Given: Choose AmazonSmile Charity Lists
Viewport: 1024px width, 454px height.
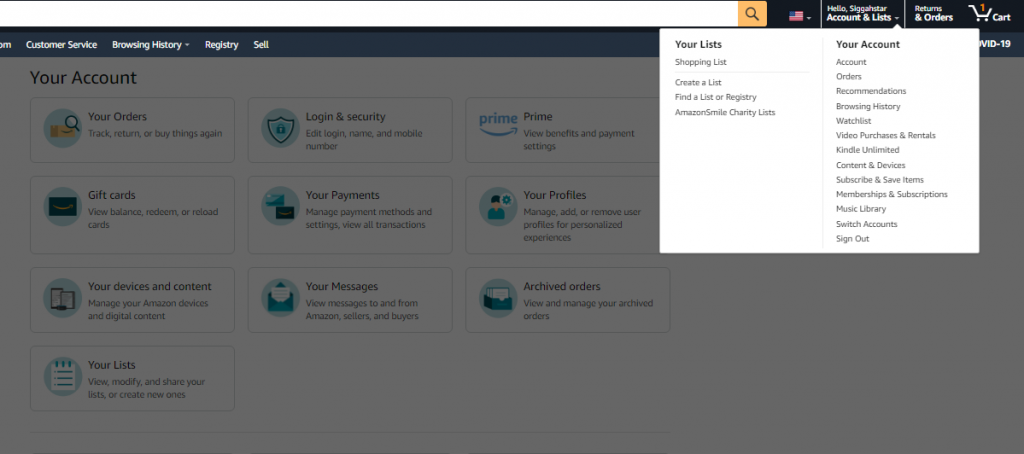Looking at the screenshot, I should pyautogui.click(x=725, y=112).
